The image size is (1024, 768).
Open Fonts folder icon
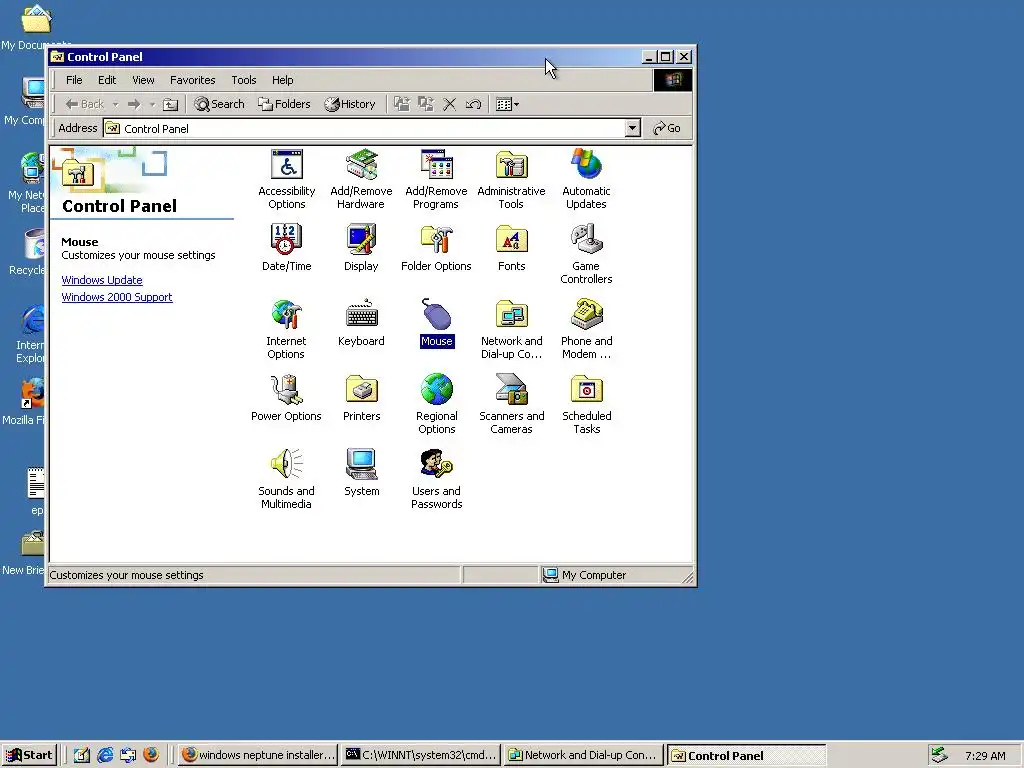pos(511,248)
